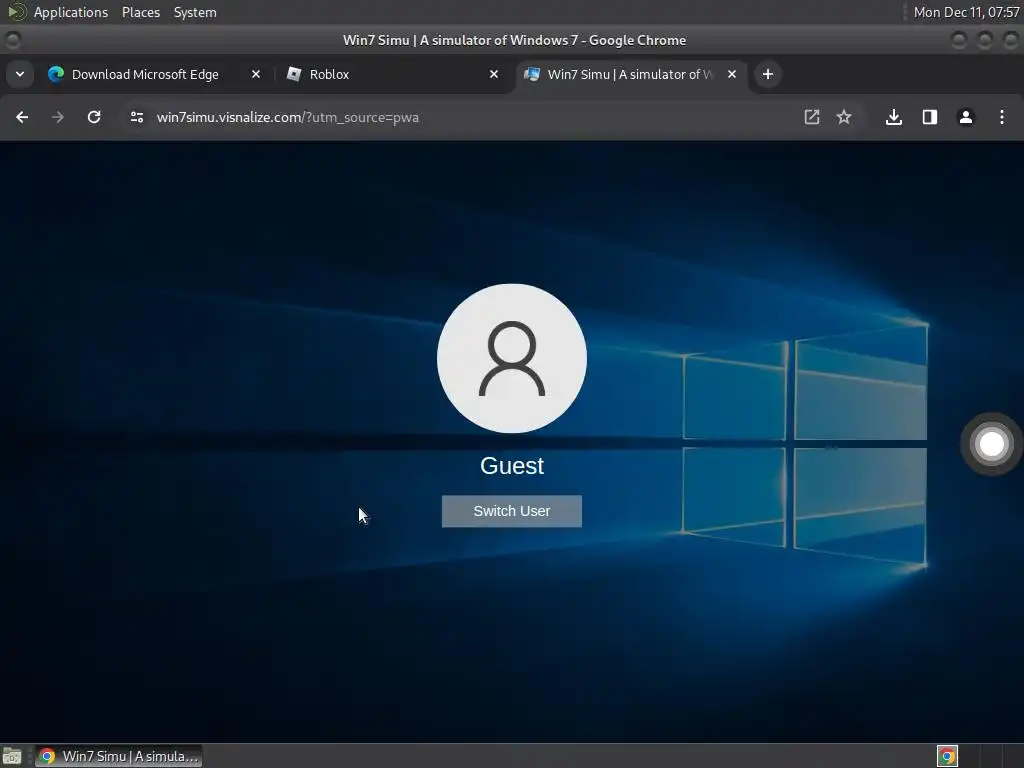Open the Chrome profile menu
Screen dimensions: 1024x768
click(x=965, y=117)
